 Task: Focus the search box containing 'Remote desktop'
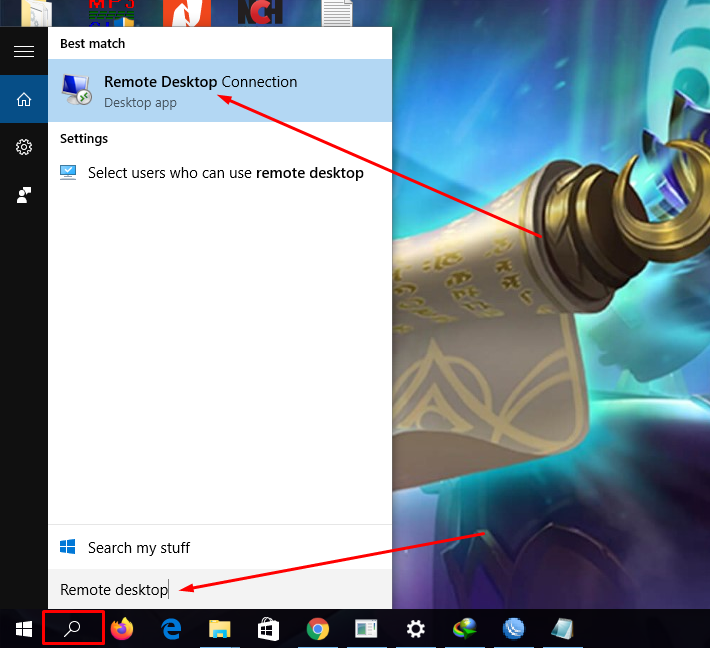(x=220, y=589)
